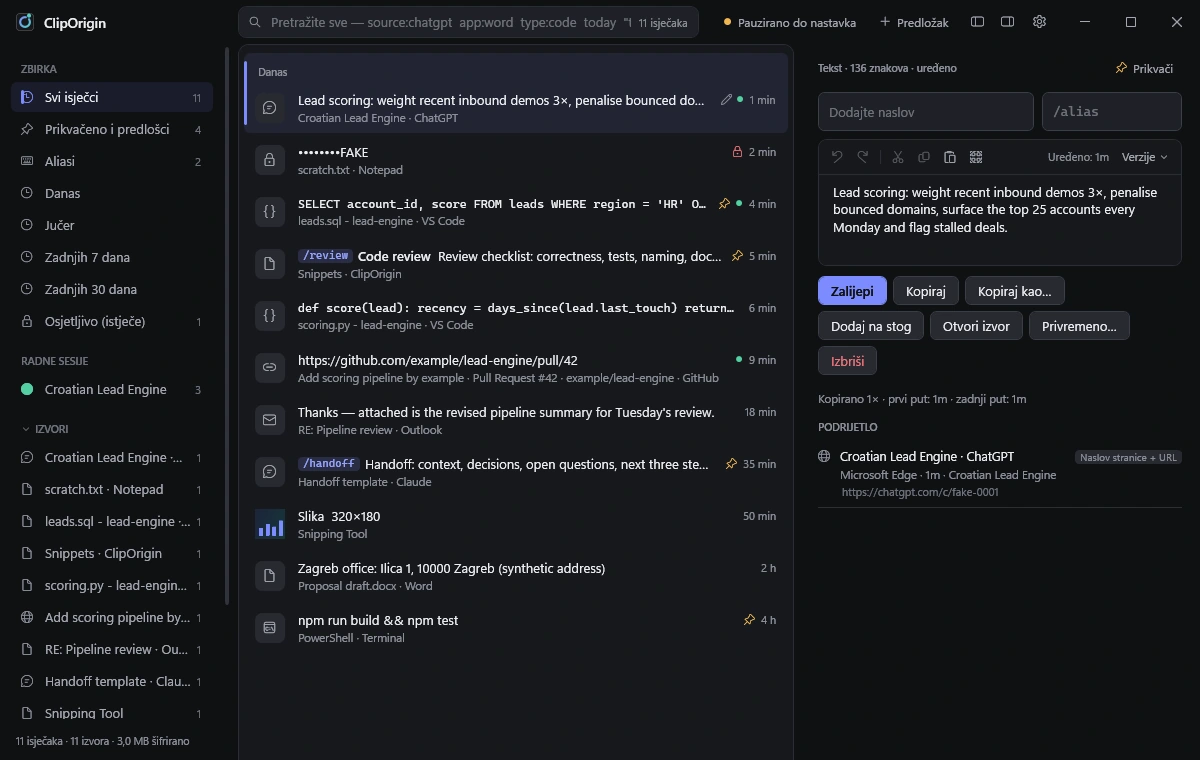1200x760 pixels.
Task: Click the globe icon next to Croatian Lead Engine · ChatGPT
Action: 824,457
